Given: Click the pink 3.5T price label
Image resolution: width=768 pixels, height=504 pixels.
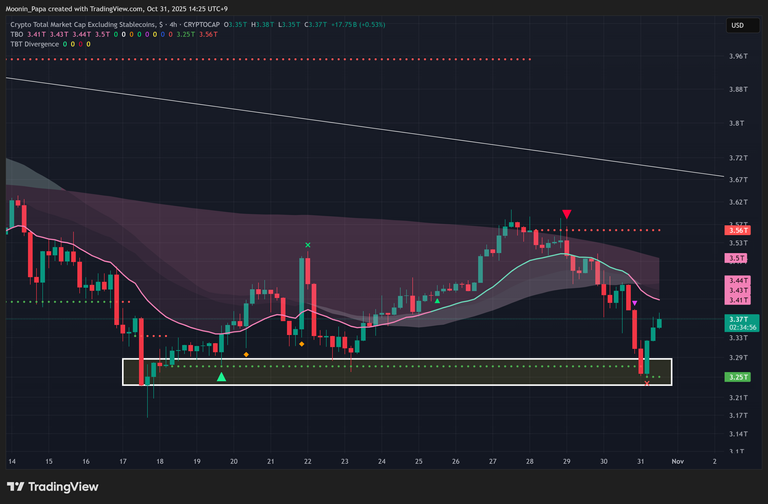Looking at the screenshot, I should click(x=737, y=257).
